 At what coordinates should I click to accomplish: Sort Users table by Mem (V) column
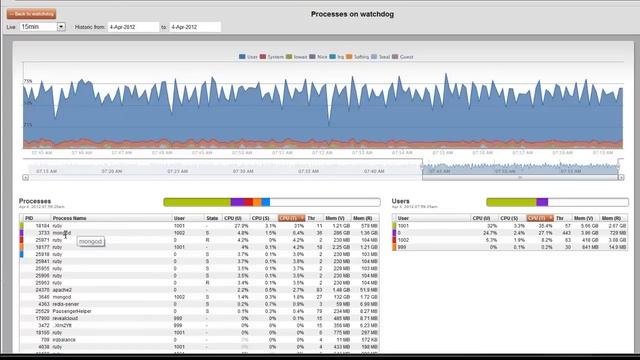[x=586, y=218]
